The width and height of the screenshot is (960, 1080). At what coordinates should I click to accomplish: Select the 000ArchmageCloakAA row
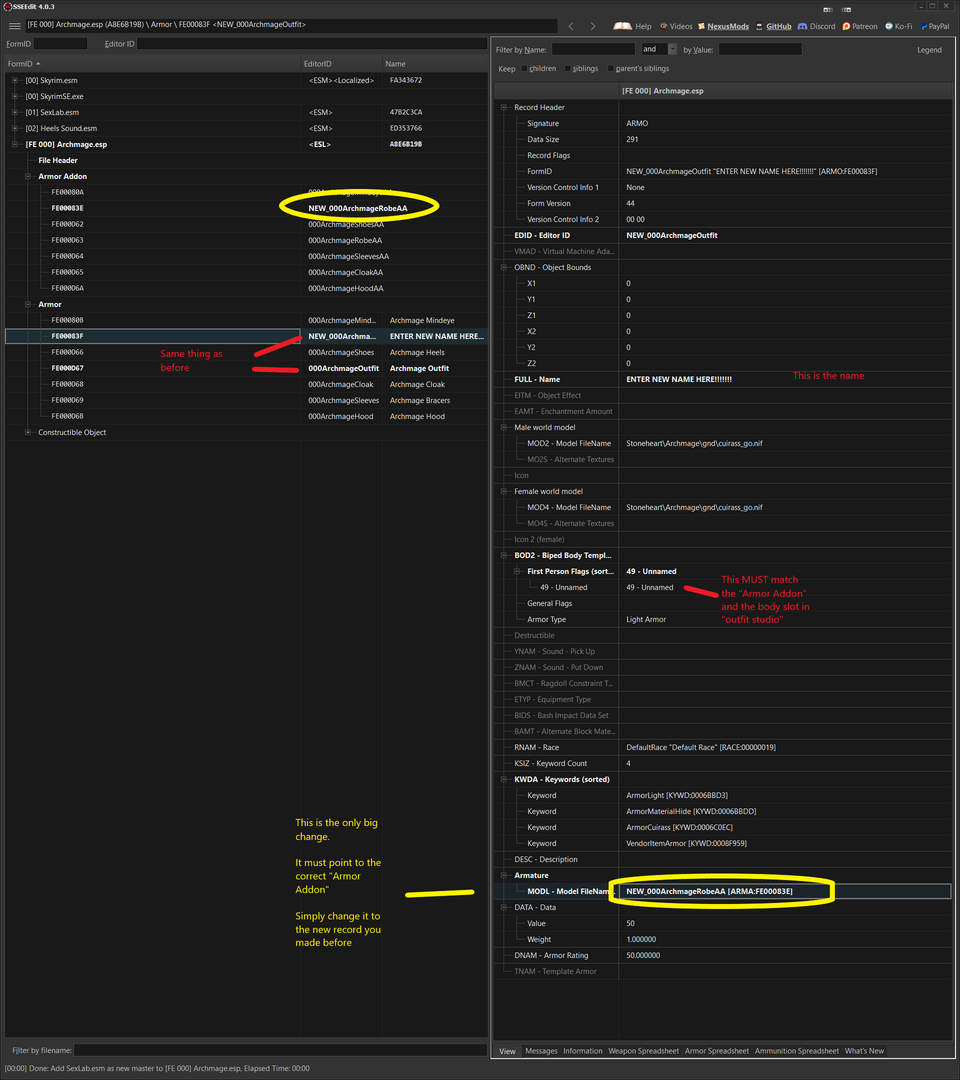coord(246,272)
